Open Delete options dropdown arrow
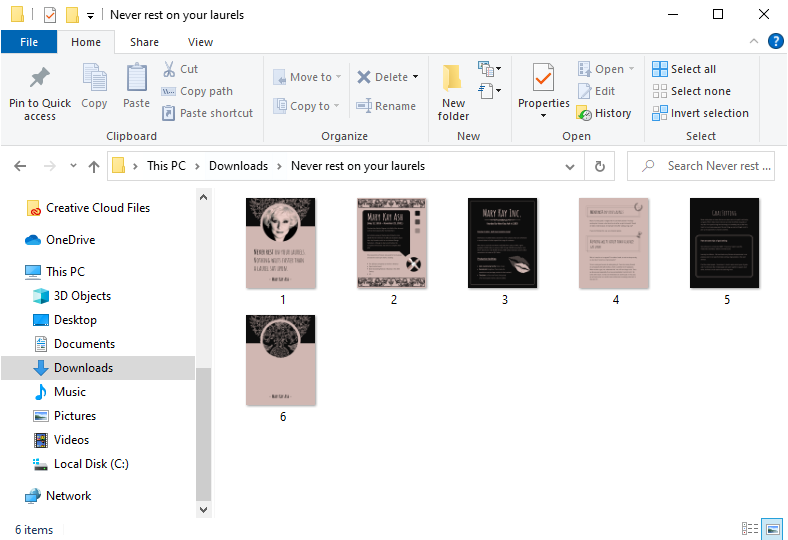Image resolution: width=788 pixels, height=540 pixels. point(416,77)
